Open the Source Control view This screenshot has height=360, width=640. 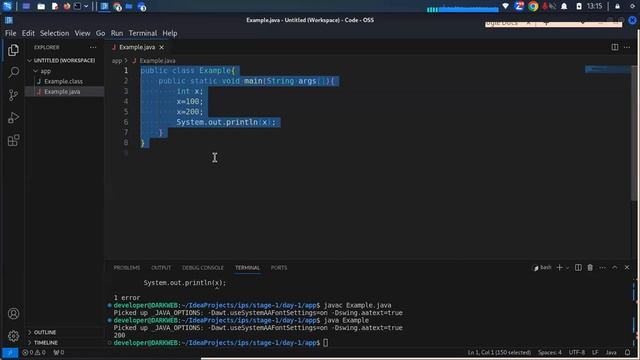pyautogui.click(x=13, y=95)
